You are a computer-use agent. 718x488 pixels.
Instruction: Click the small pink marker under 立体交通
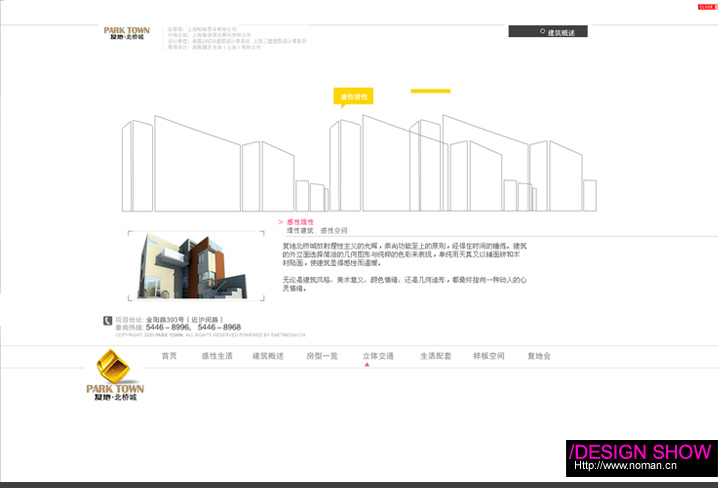pos(367,365)
